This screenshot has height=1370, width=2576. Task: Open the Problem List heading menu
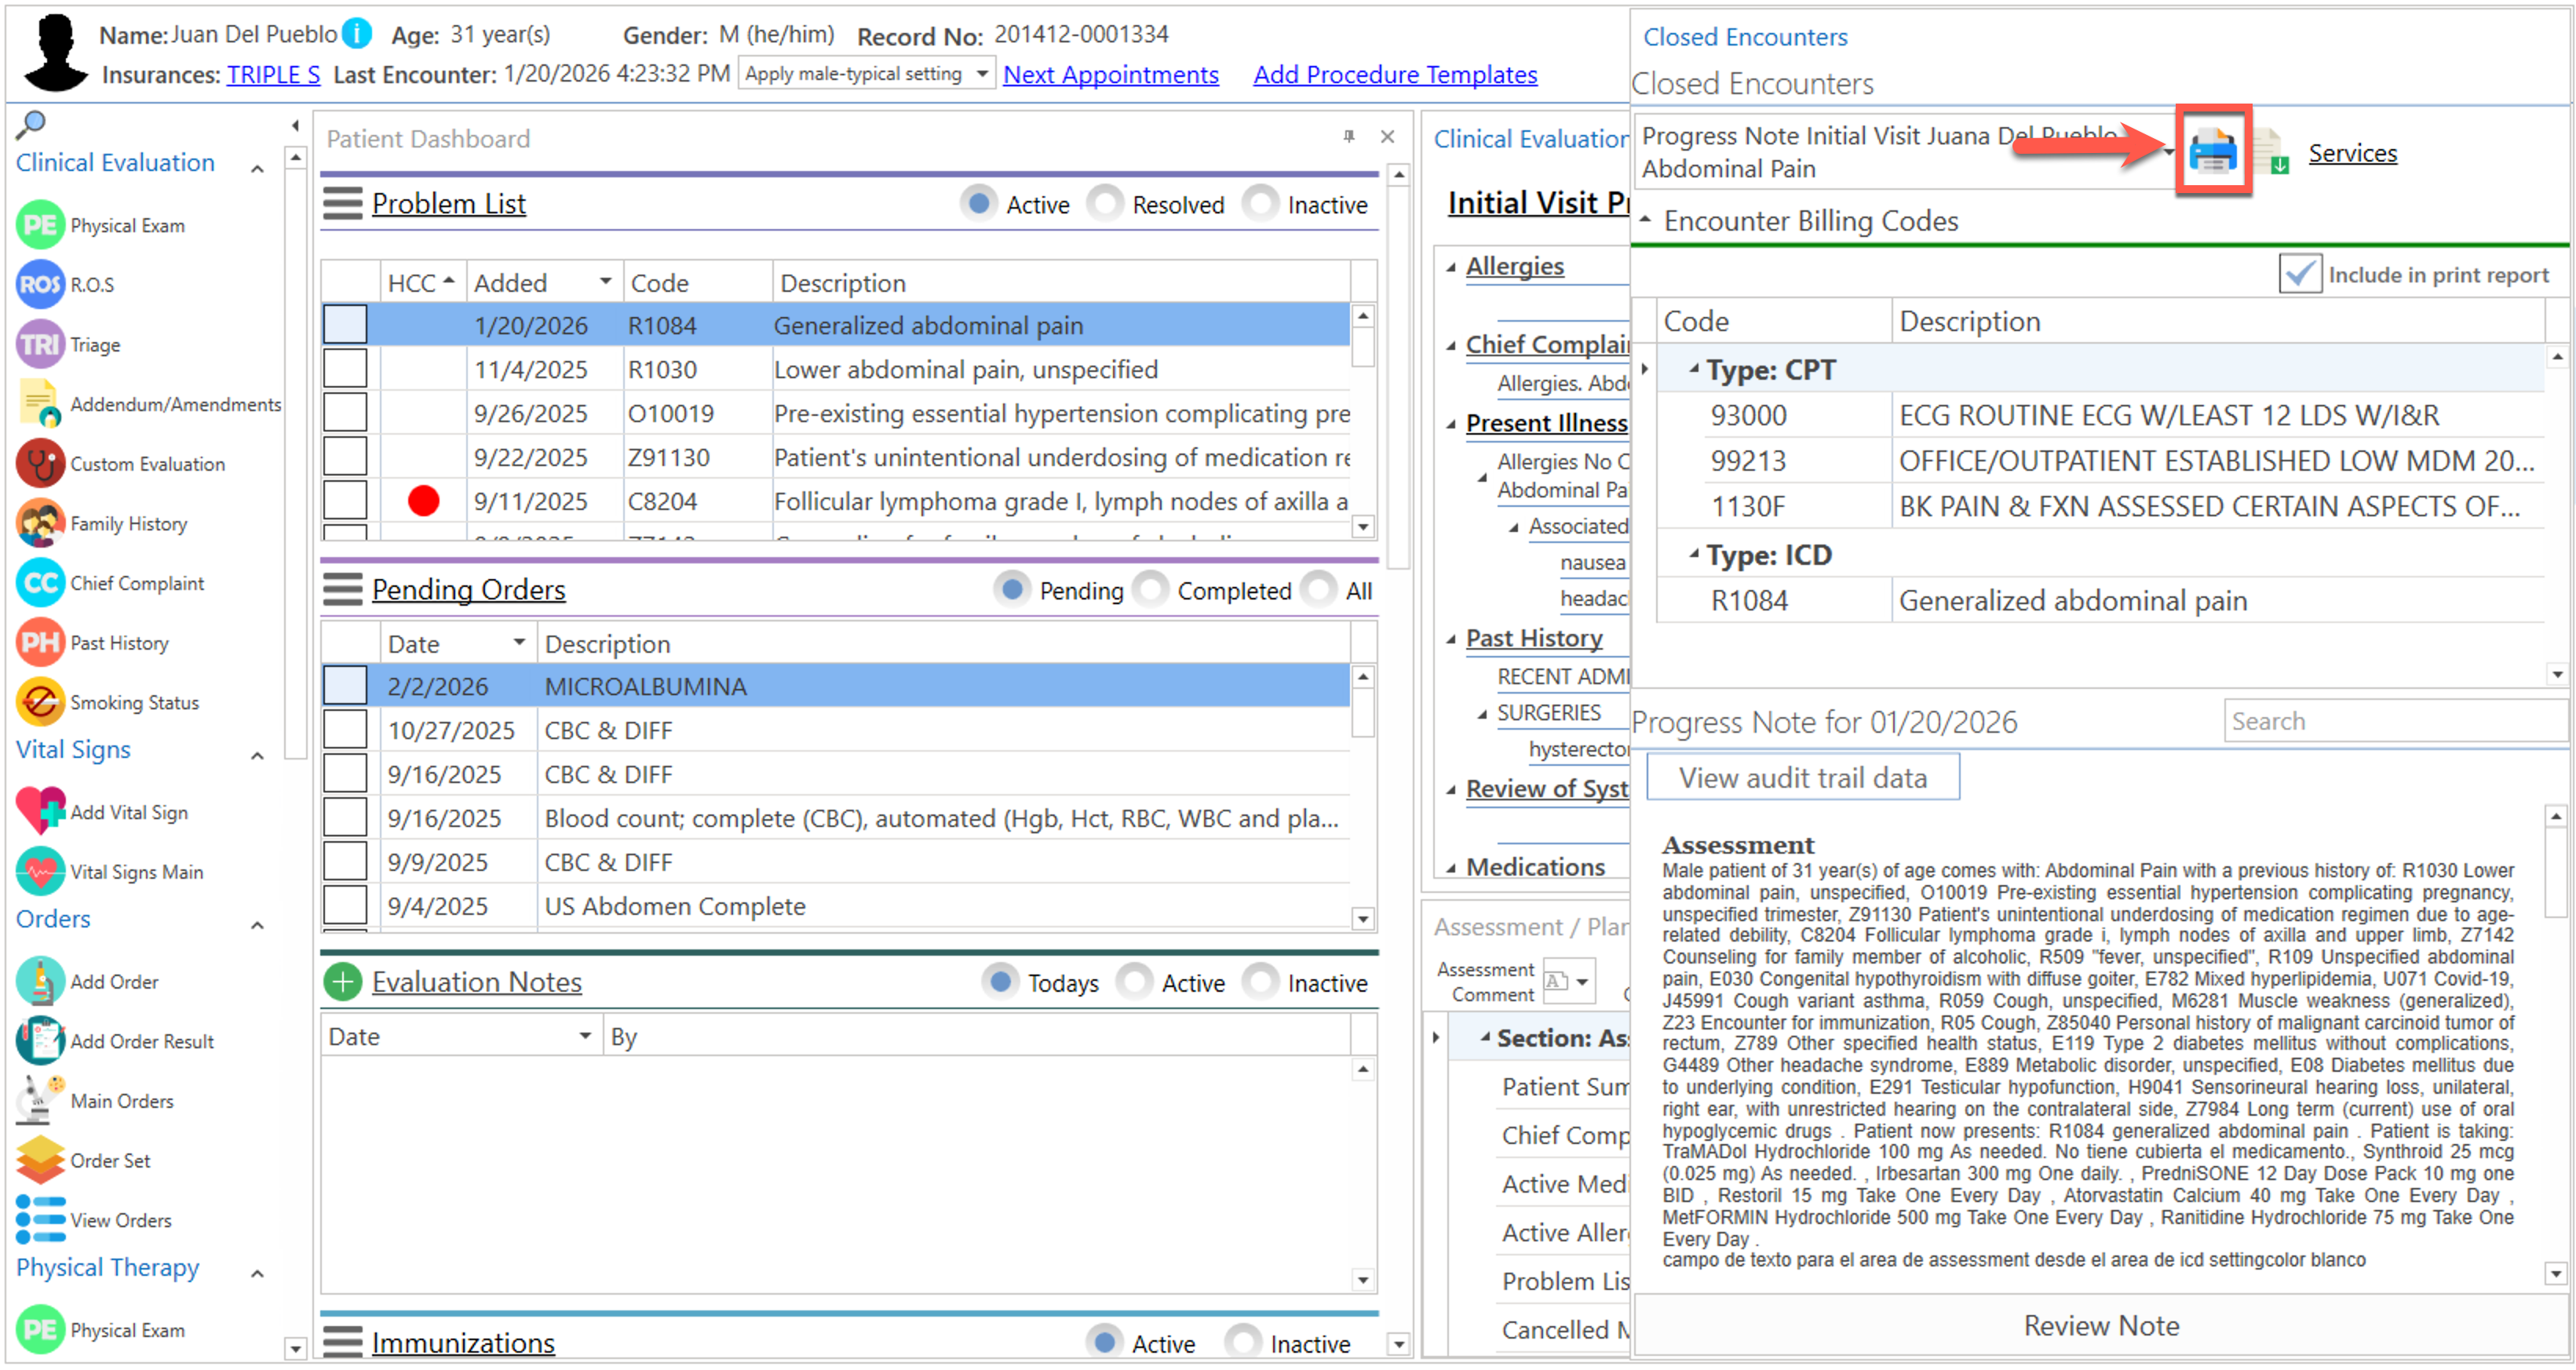point(342,203)
